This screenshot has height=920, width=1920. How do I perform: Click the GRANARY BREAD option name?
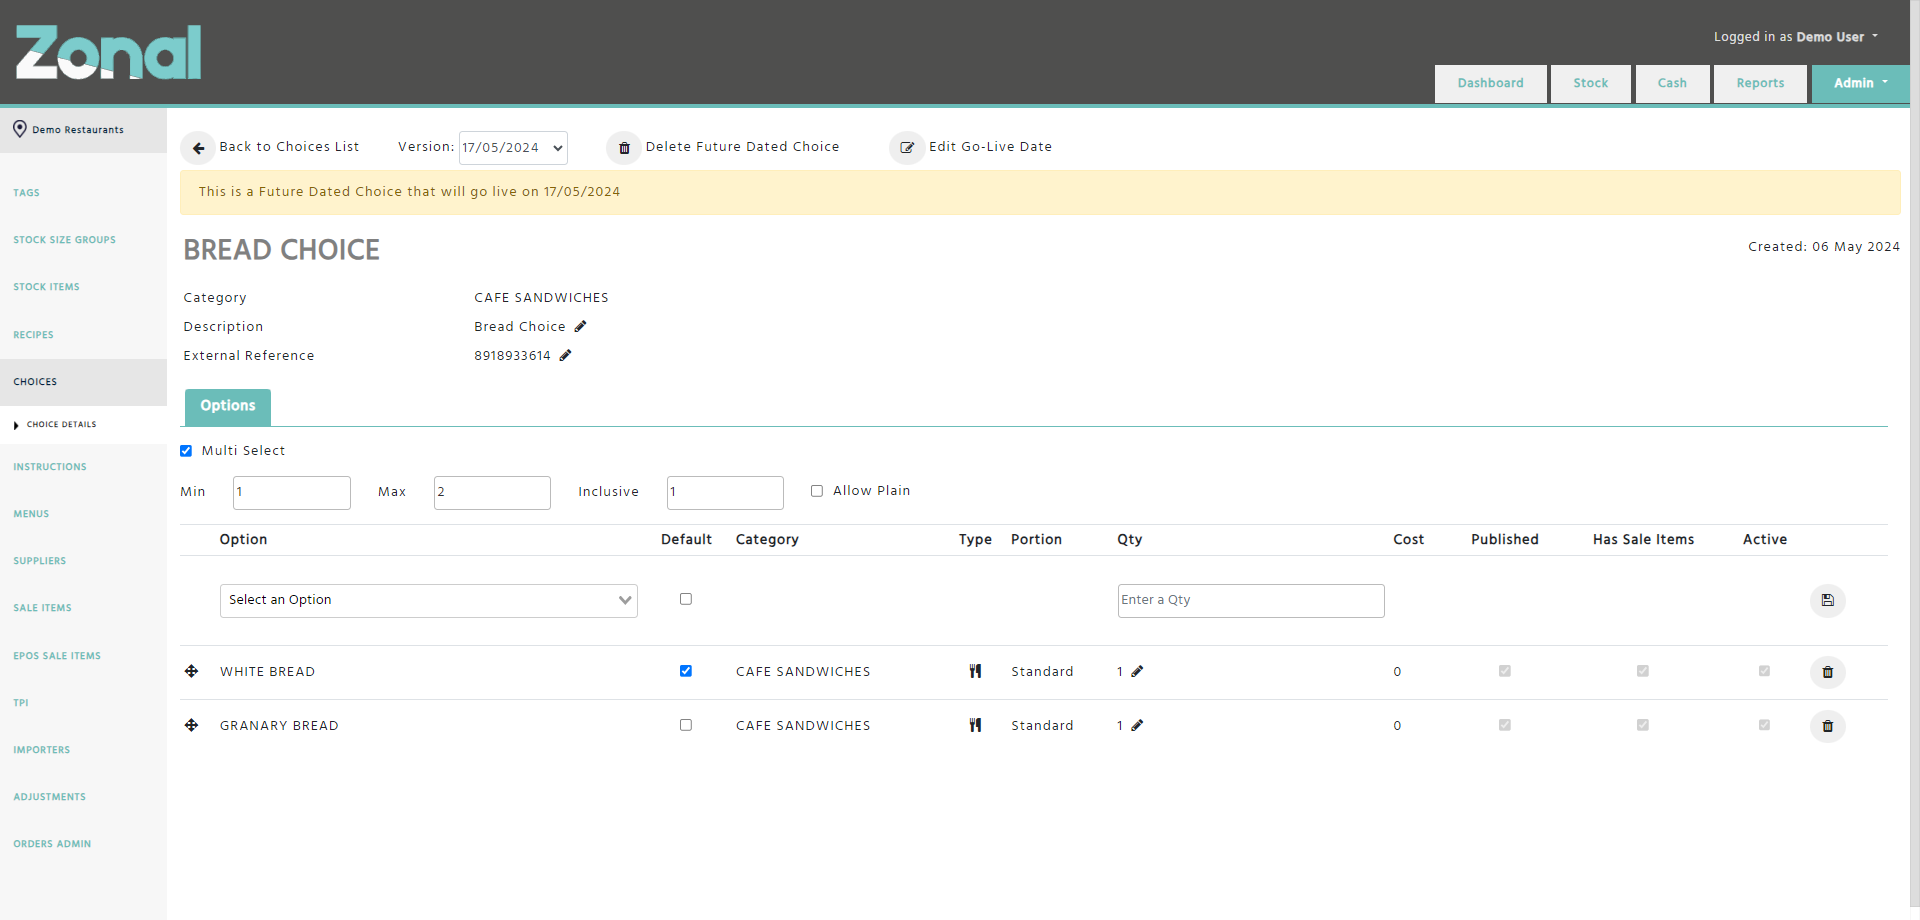click(279, 726)
